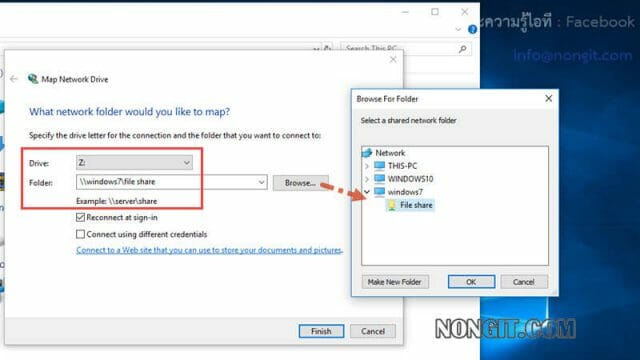Screen dimensions: 640x360
Task: Click the Network root icon in tree
Action: [367, 153]
